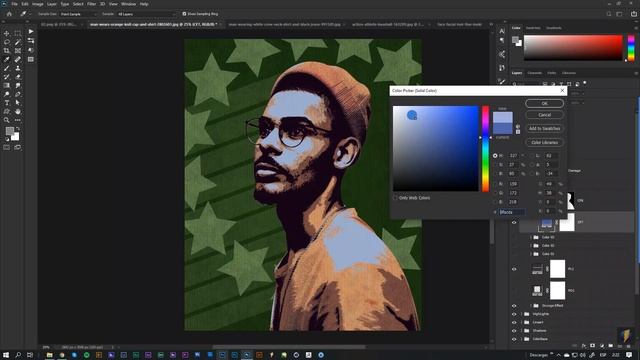Select the Pen tool
640x360 pixels.
18,94
